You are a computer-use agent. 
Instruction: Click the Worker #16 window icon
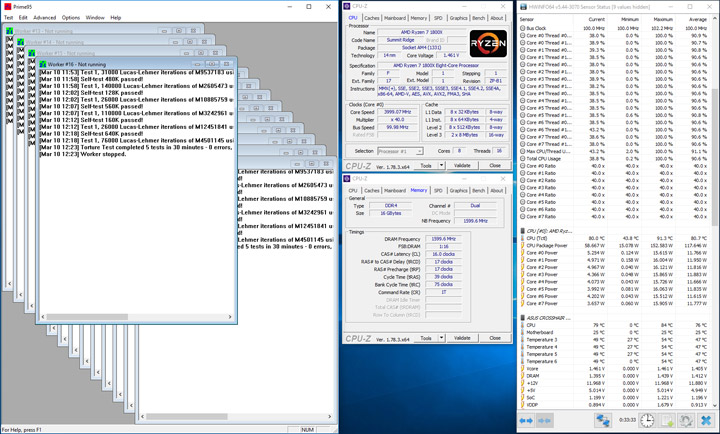[41, 65]
